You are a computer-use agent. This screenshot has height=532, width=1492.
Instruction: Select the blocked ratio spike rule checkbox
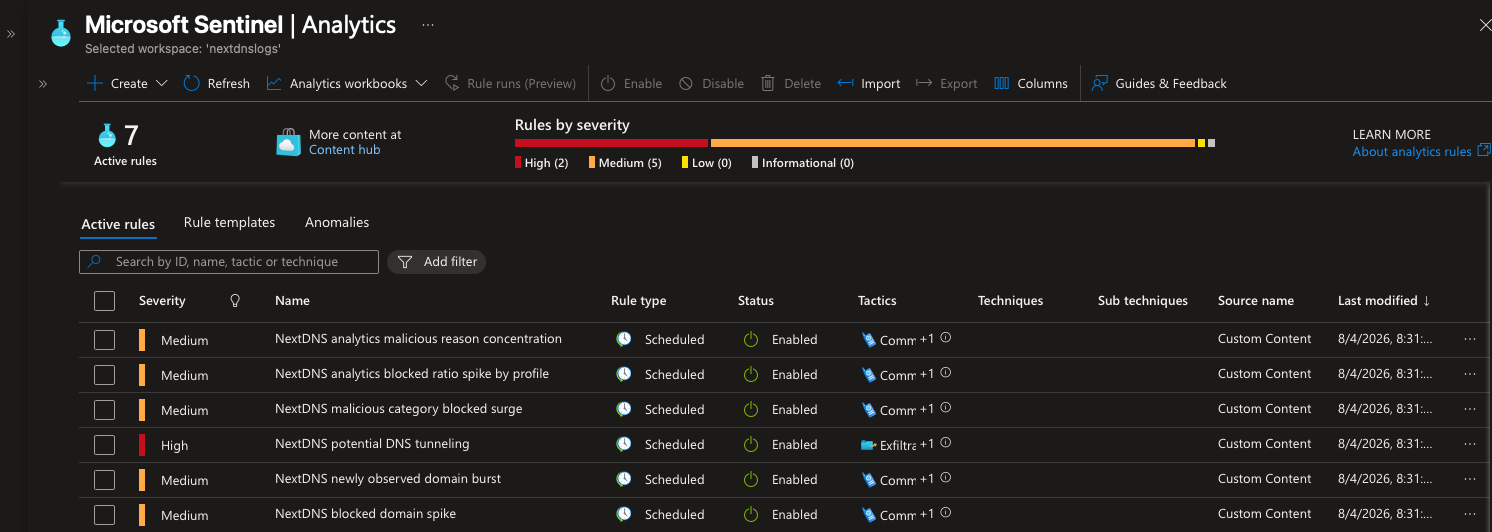click(x=104, y=375)
